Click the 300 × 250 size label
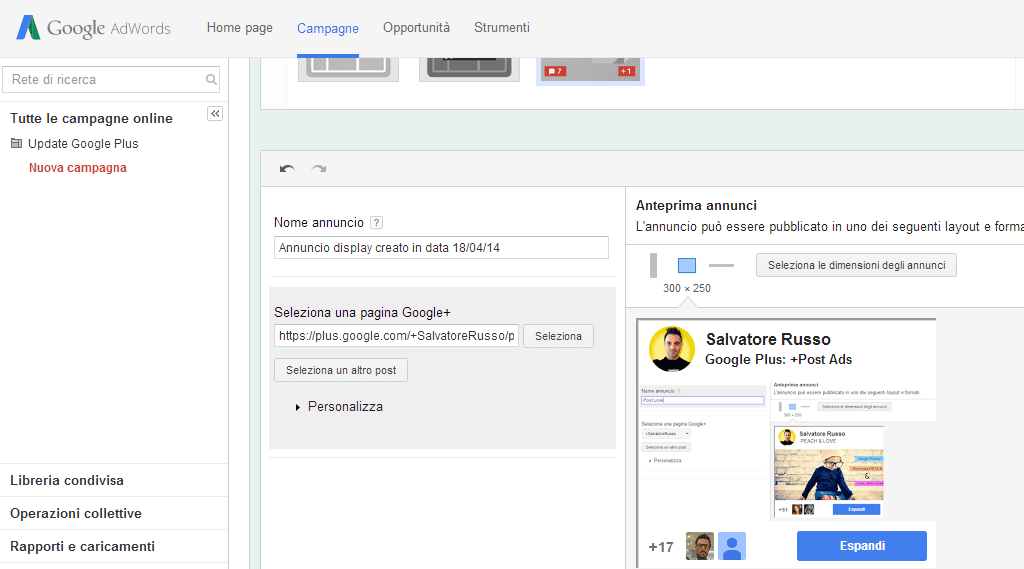Screen dimensions: 1024x569 (687, 288)
